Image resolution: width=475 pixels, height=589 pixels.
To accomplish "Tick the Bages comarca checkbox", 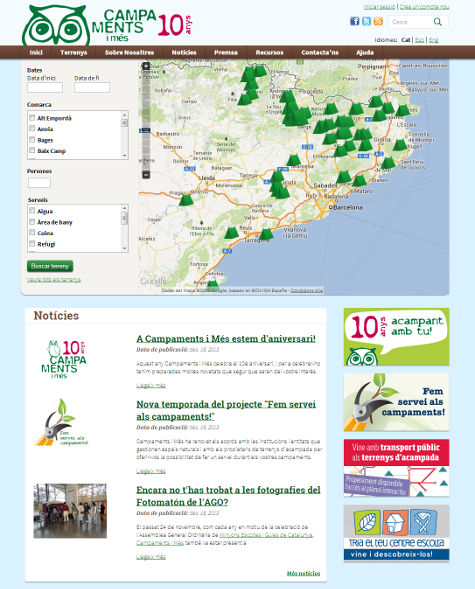I will coord(32,140).
